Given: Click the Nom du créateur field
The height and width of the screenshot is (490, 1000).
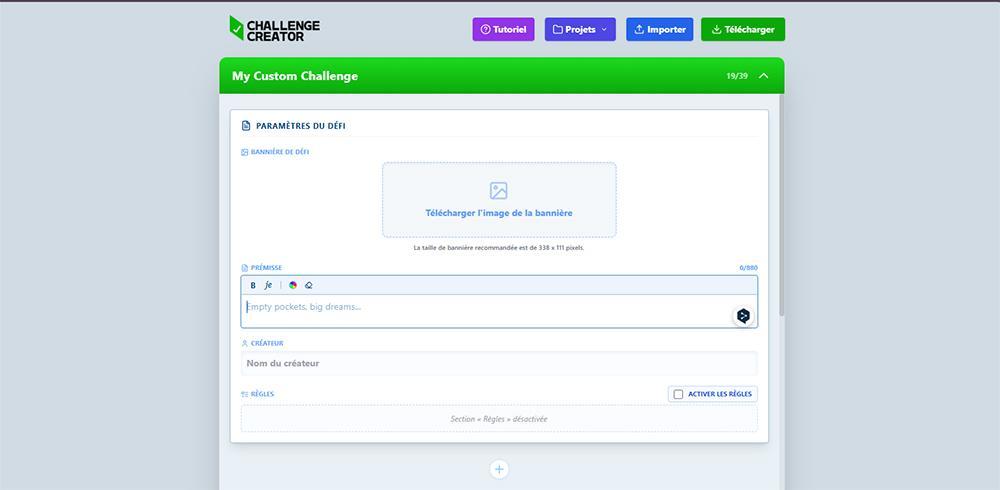Looking at the screenshot, I should coord(499,363).
